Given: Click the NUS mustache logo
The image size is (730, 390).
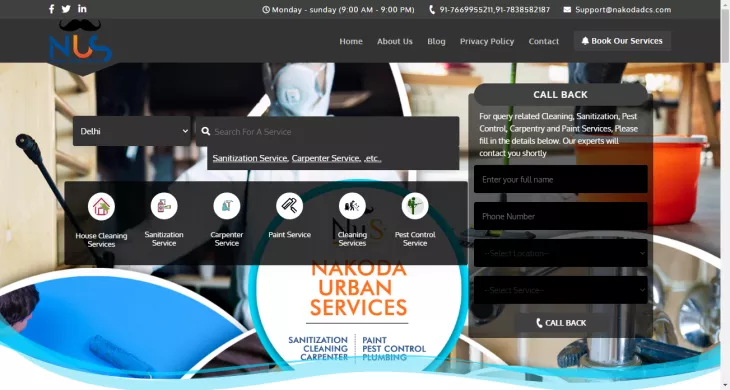Looking at the screenshot, I should (81, 42).
